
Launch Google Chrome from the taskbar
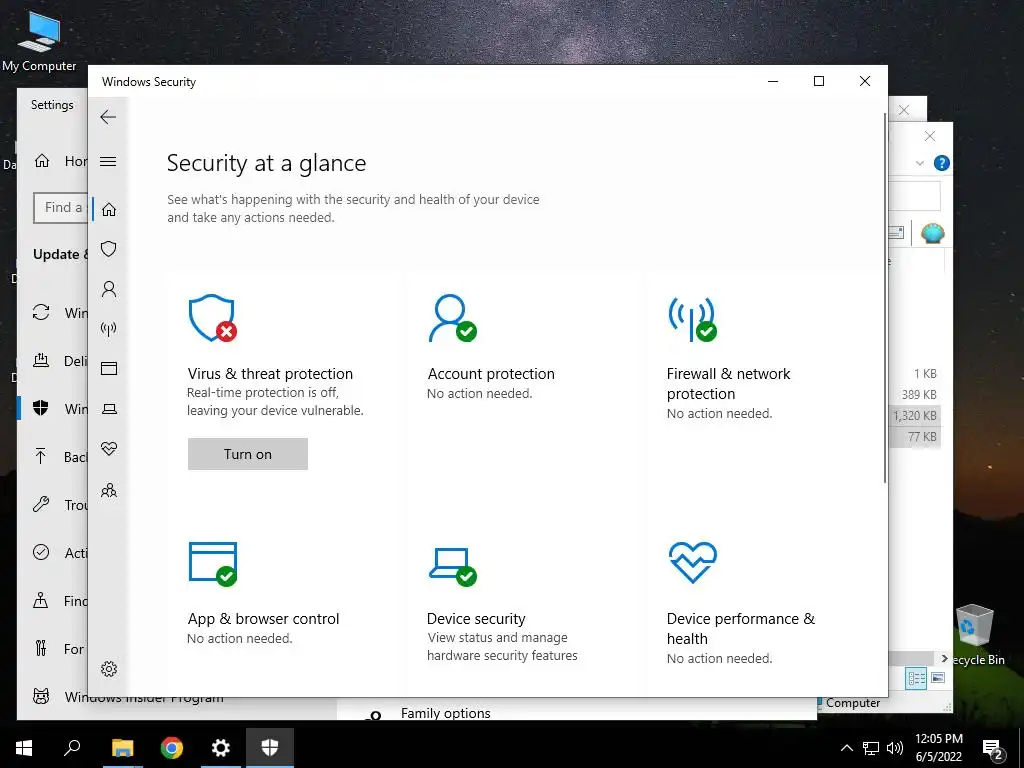tap(172, 748)
